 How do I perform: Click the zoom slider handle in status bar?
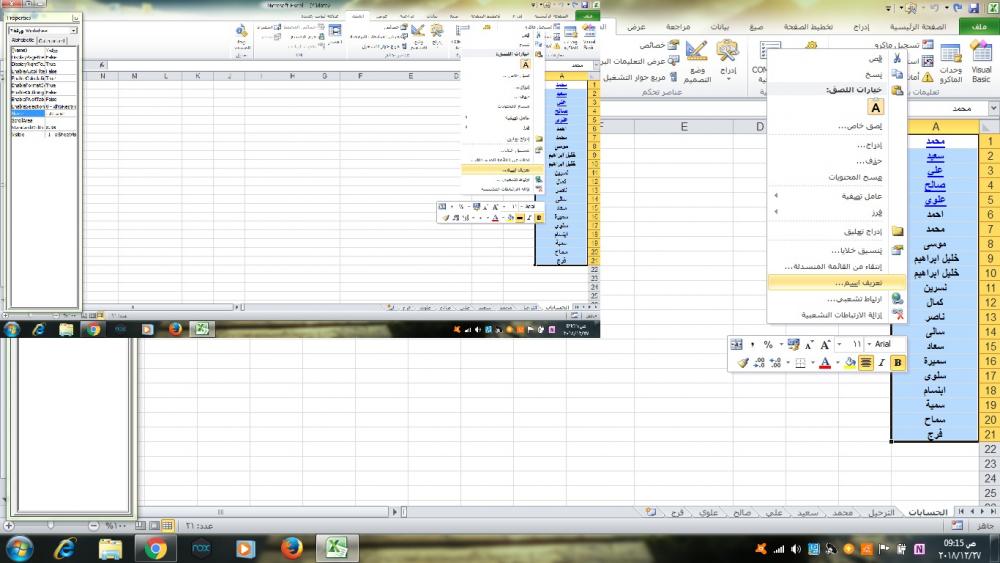50,525
